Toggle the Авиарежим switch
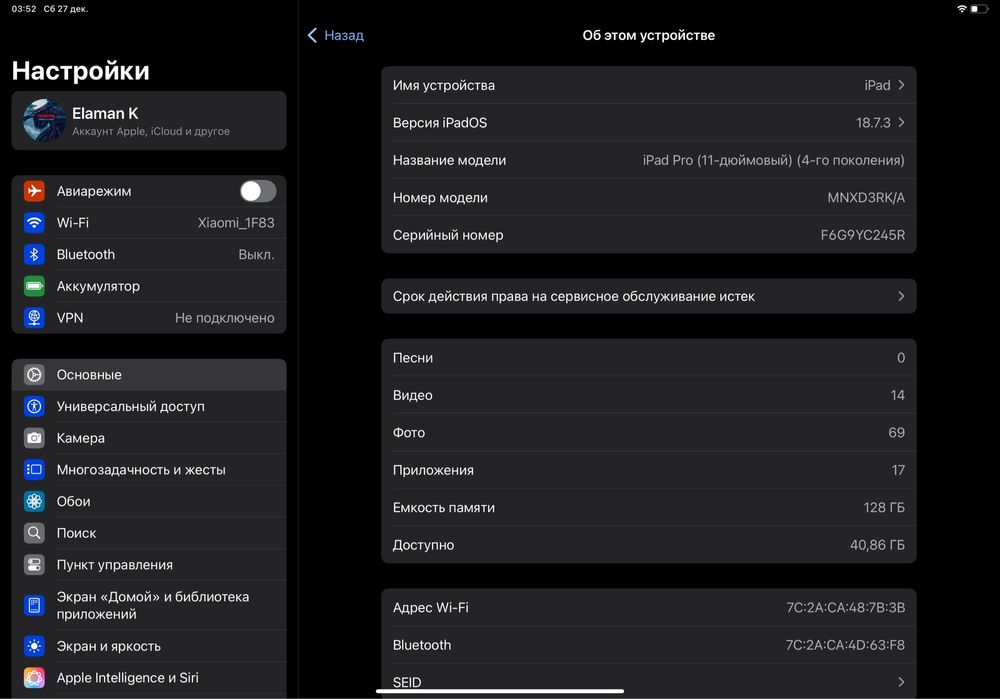 pos(258,191)
